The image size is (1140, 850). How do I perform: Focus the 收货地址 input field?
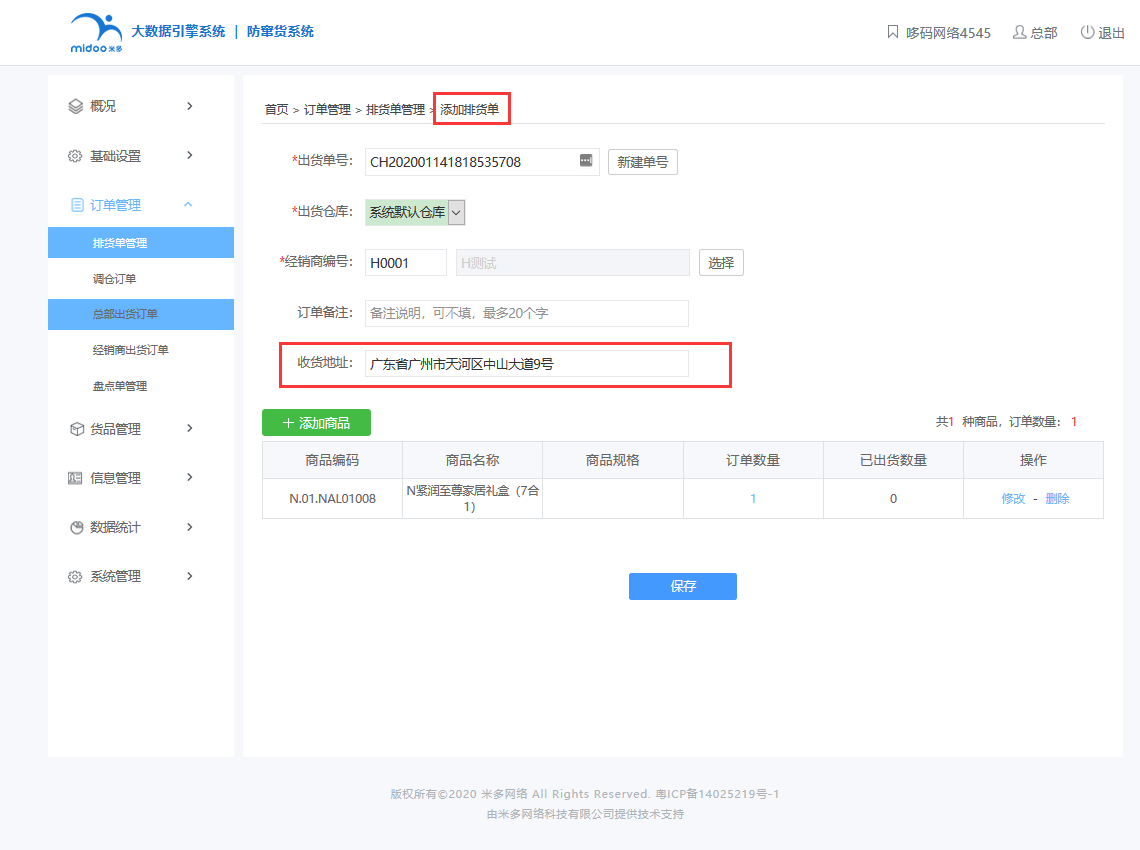point(526,364)
